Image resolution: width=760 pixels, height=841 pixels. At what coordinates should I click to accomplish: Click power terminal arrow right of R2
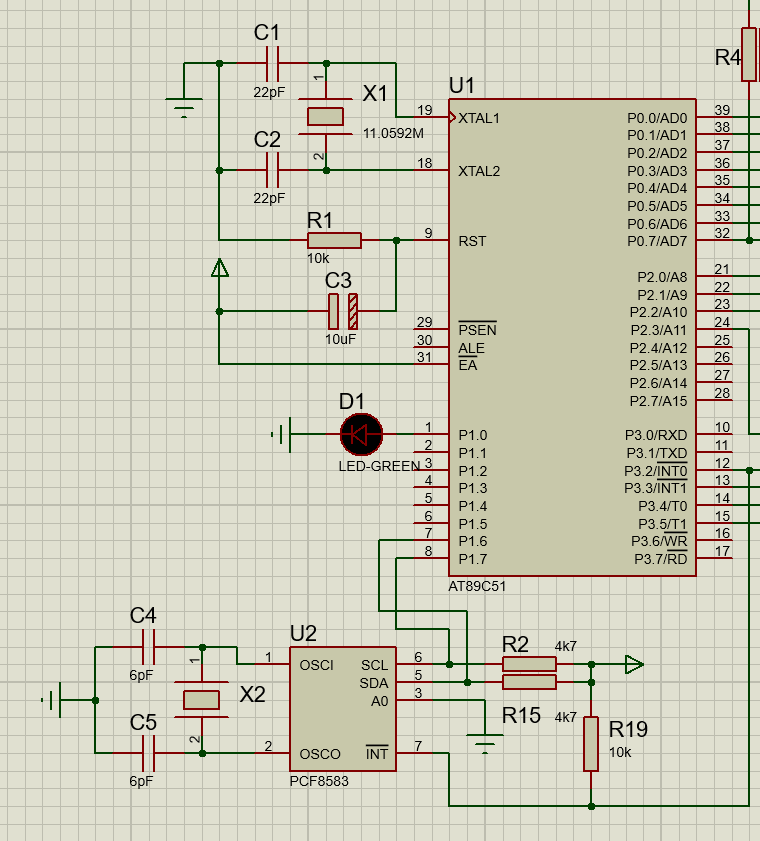click(x=634, y=665)
